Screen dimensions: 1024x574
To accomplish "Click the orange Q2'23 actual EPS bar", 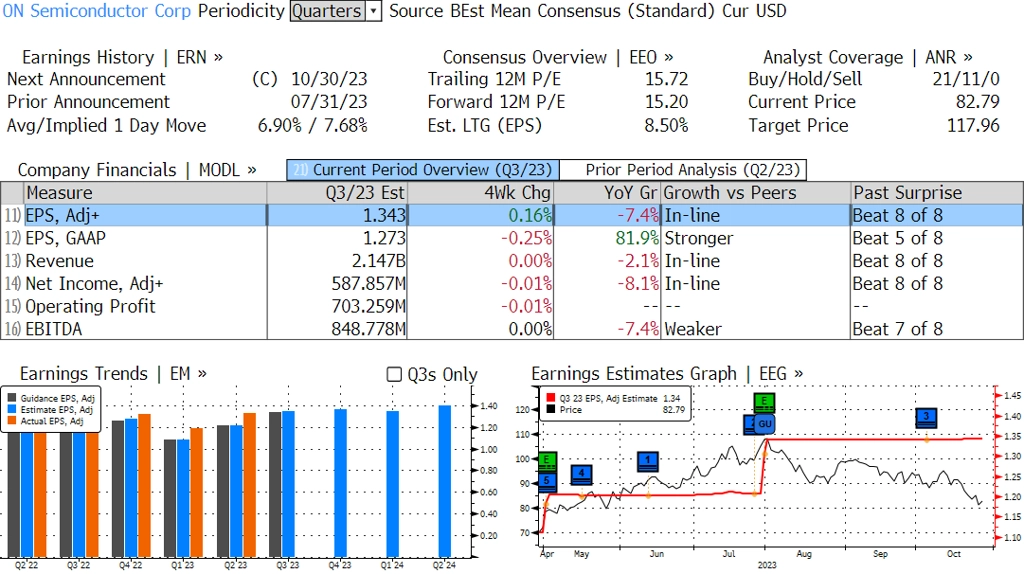I will [249, 485].
